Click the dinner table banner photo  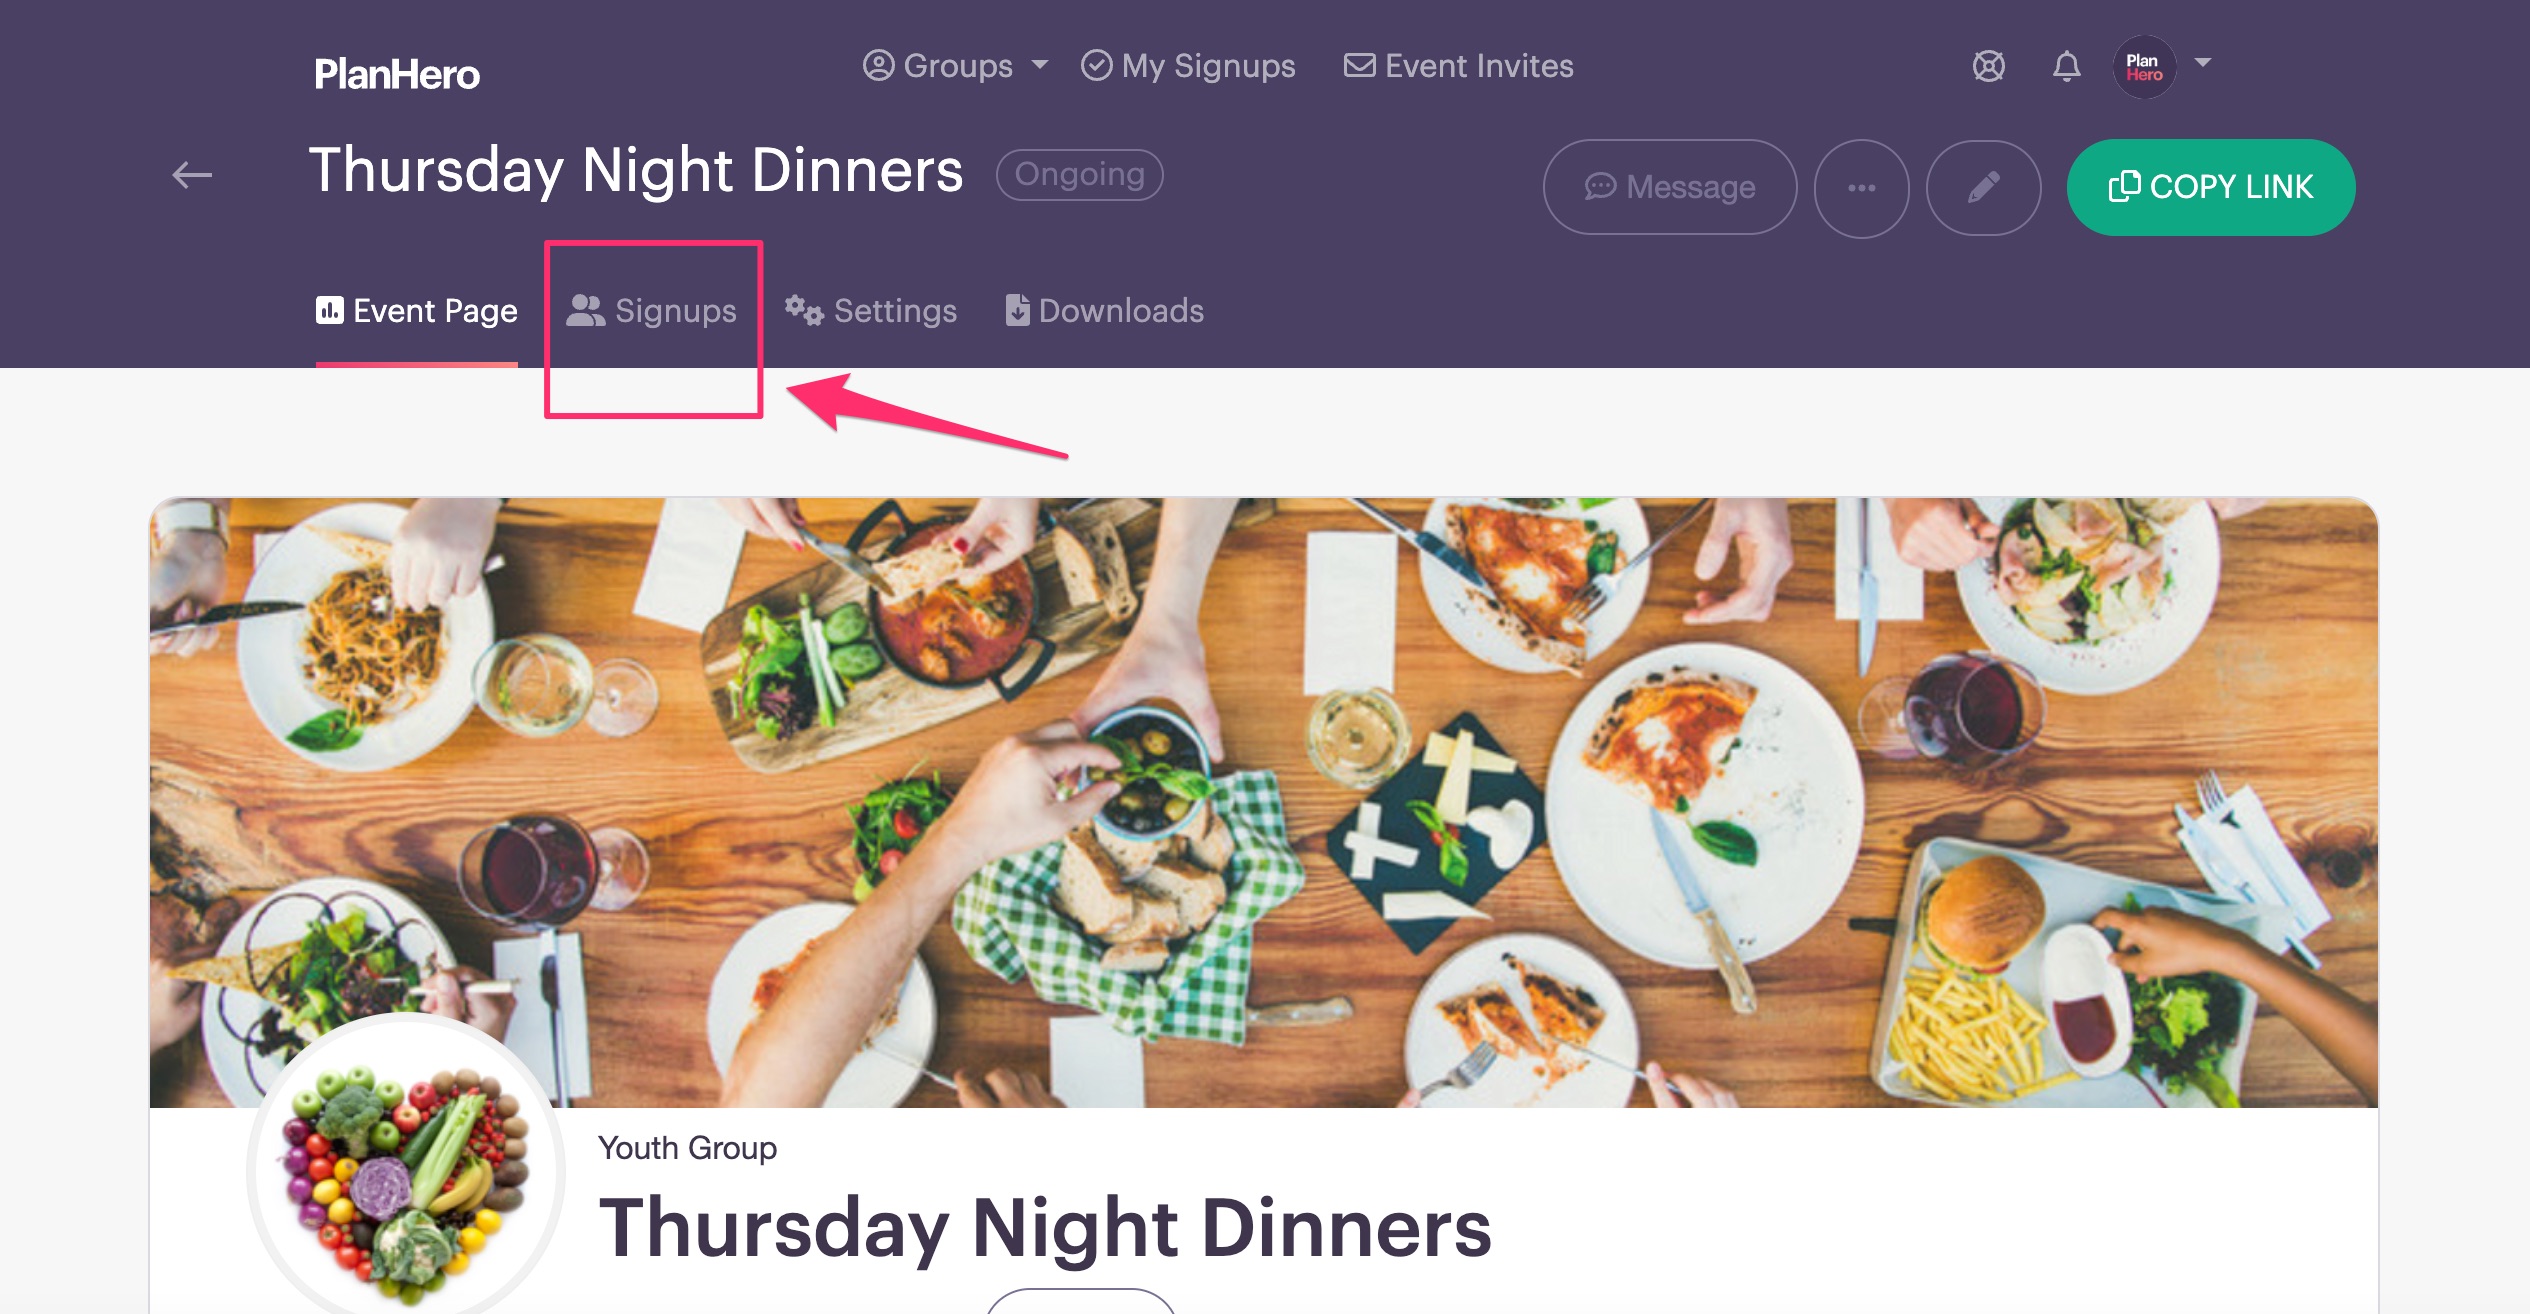(1264, 802)
